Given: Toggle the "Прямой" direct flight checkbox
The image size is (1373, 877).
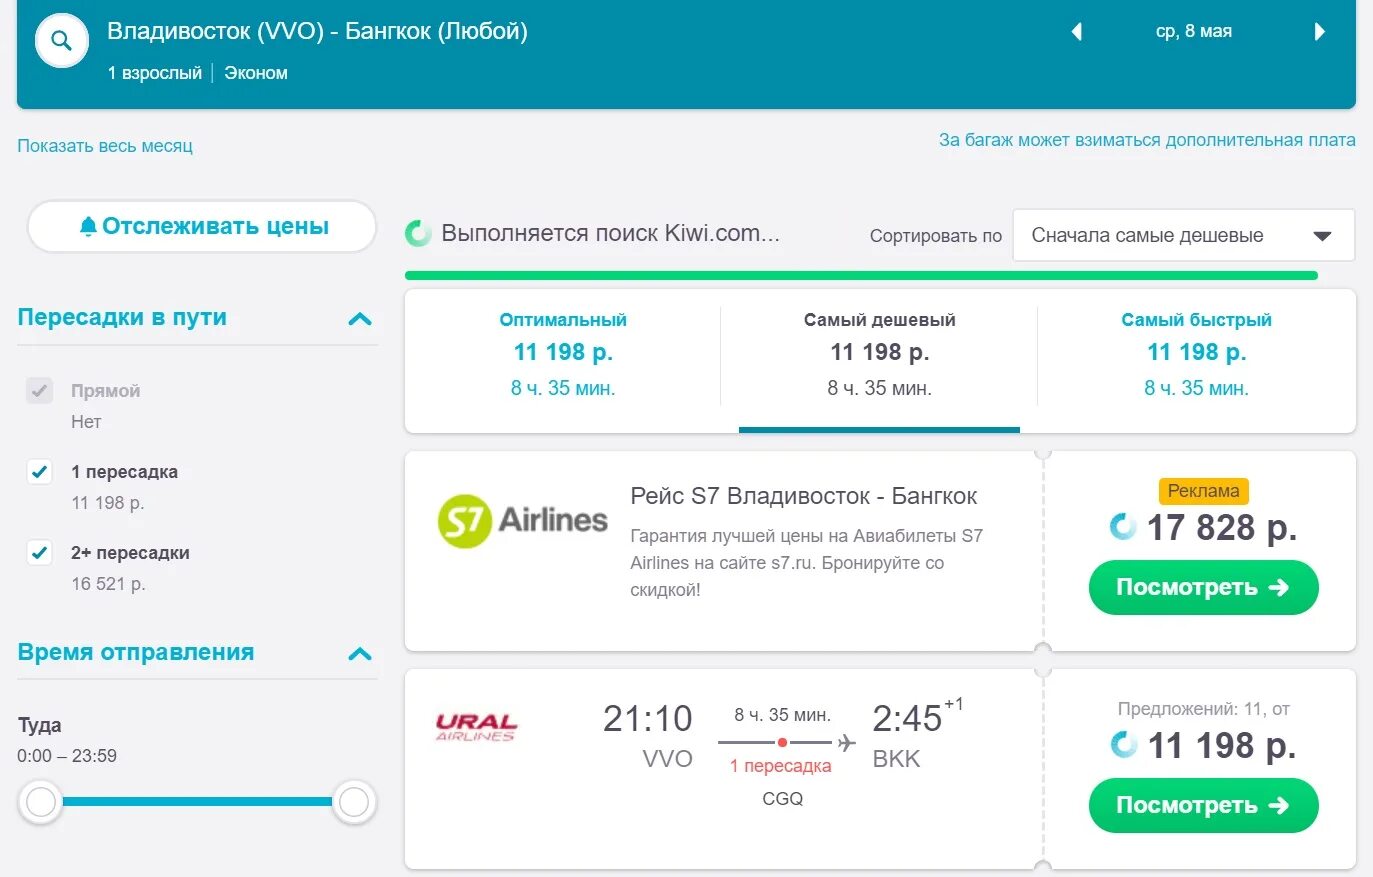Looking at the screenshot, I should 40,391.
